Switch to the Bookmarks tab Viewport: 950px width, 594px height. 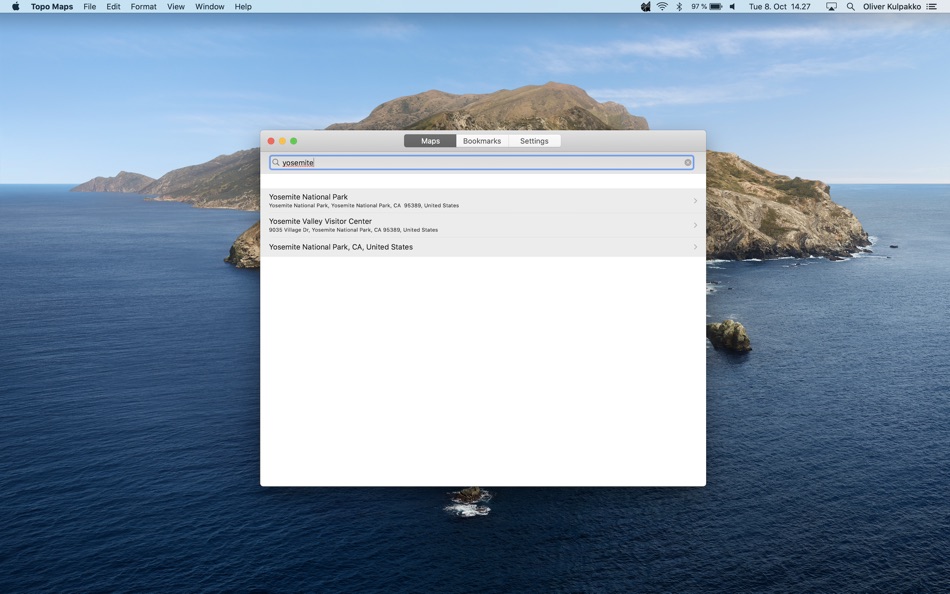pyautogui.click(x=482, y=141)
